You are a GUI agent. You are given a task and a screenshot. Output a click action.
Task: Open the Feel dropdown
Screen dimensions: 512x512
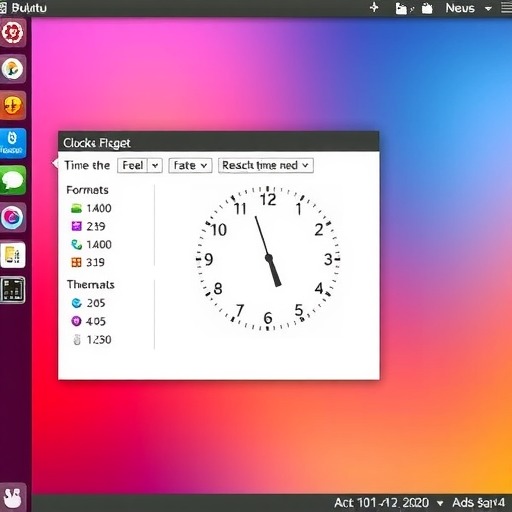pyautogui.click(x=140, y=165)
